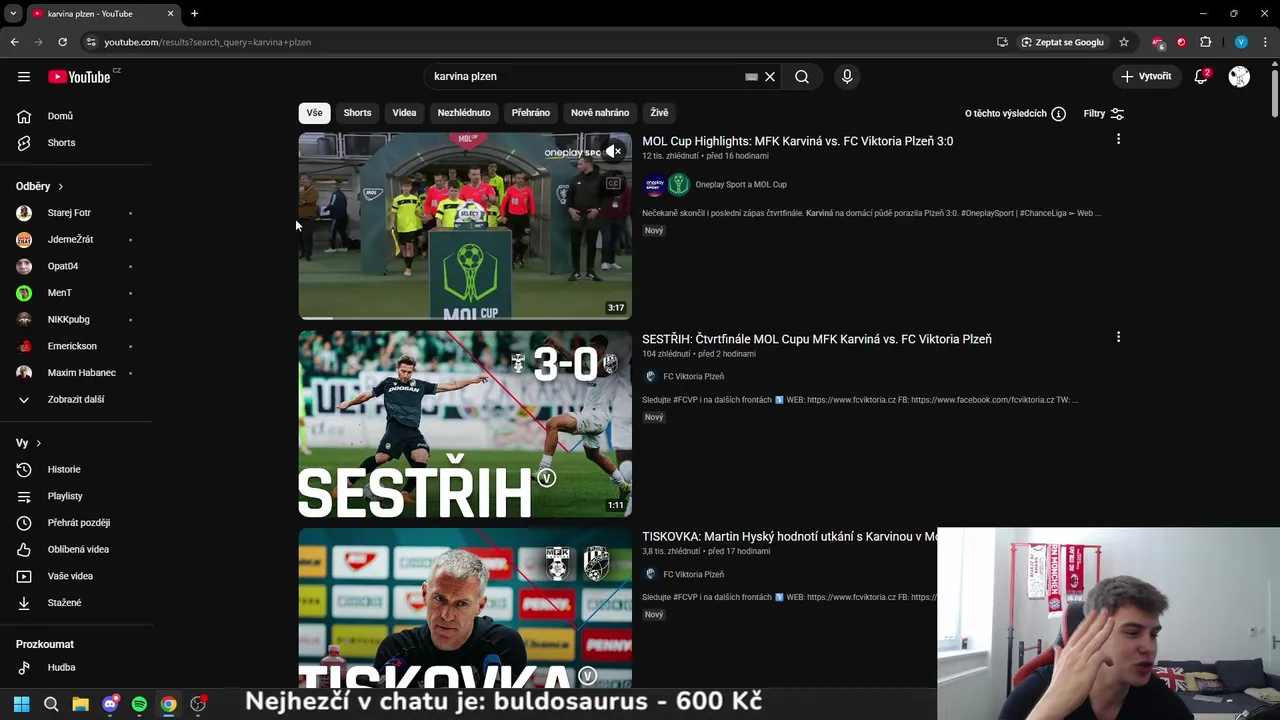Select the Shorts filter chip
Viewport: 1280px width, 720px height.
click(x=357, y=113)
